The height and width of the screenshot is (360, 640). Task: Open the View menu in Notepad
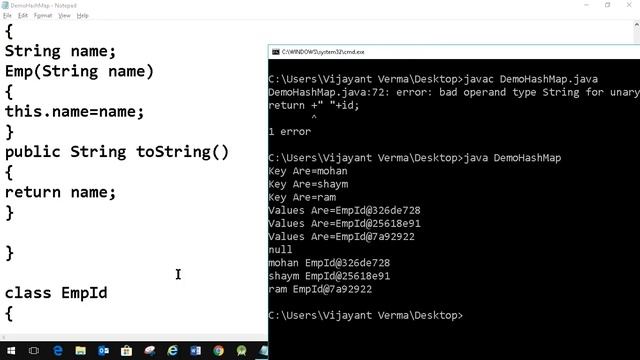[64, 16]
